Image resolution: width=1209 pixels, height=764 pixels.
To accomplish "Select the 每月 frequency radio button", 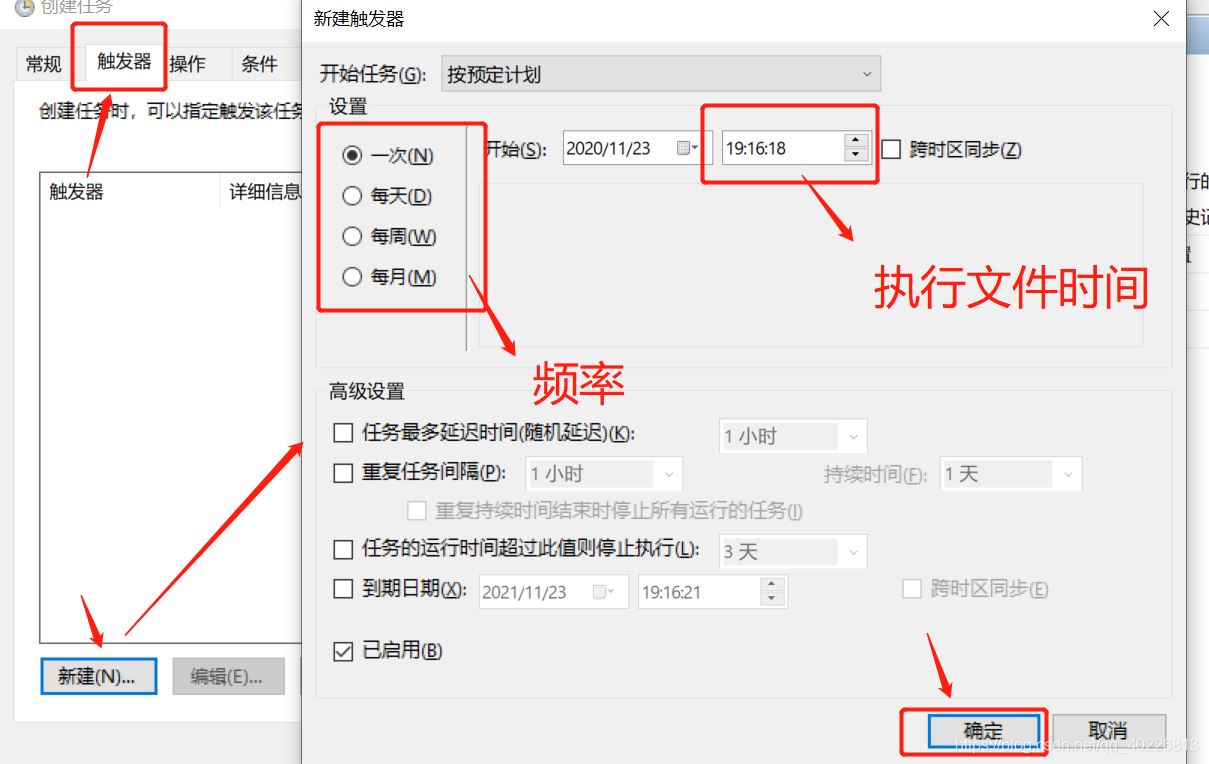I will [x=352, y=276].
